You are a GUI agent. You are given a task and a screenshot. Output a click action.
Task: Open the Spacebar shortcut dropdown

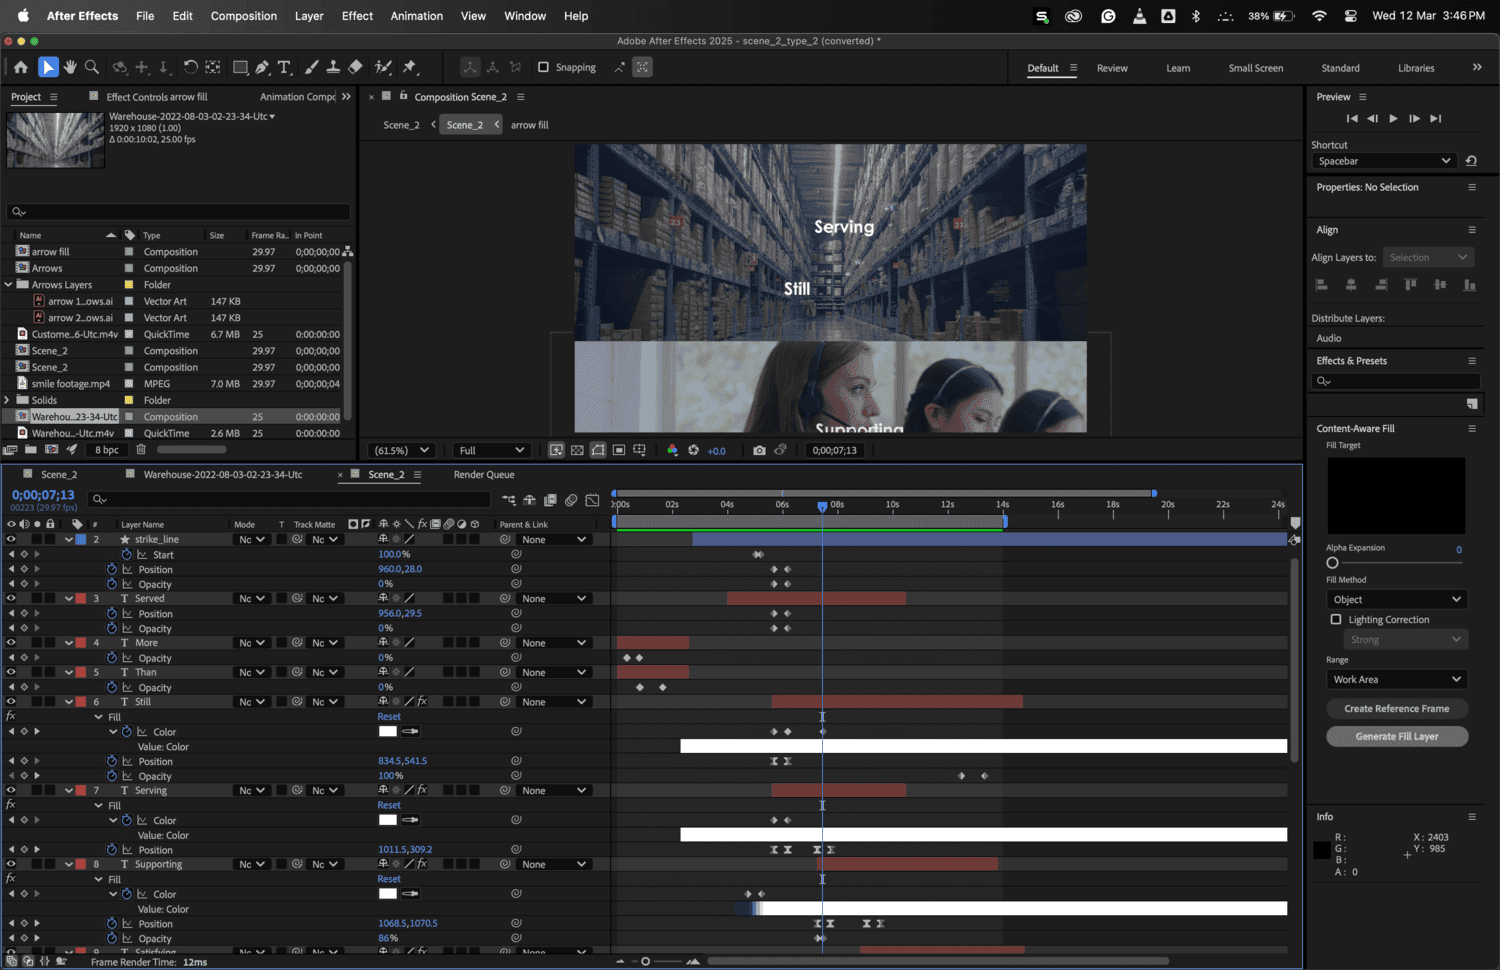(1385, 161)
